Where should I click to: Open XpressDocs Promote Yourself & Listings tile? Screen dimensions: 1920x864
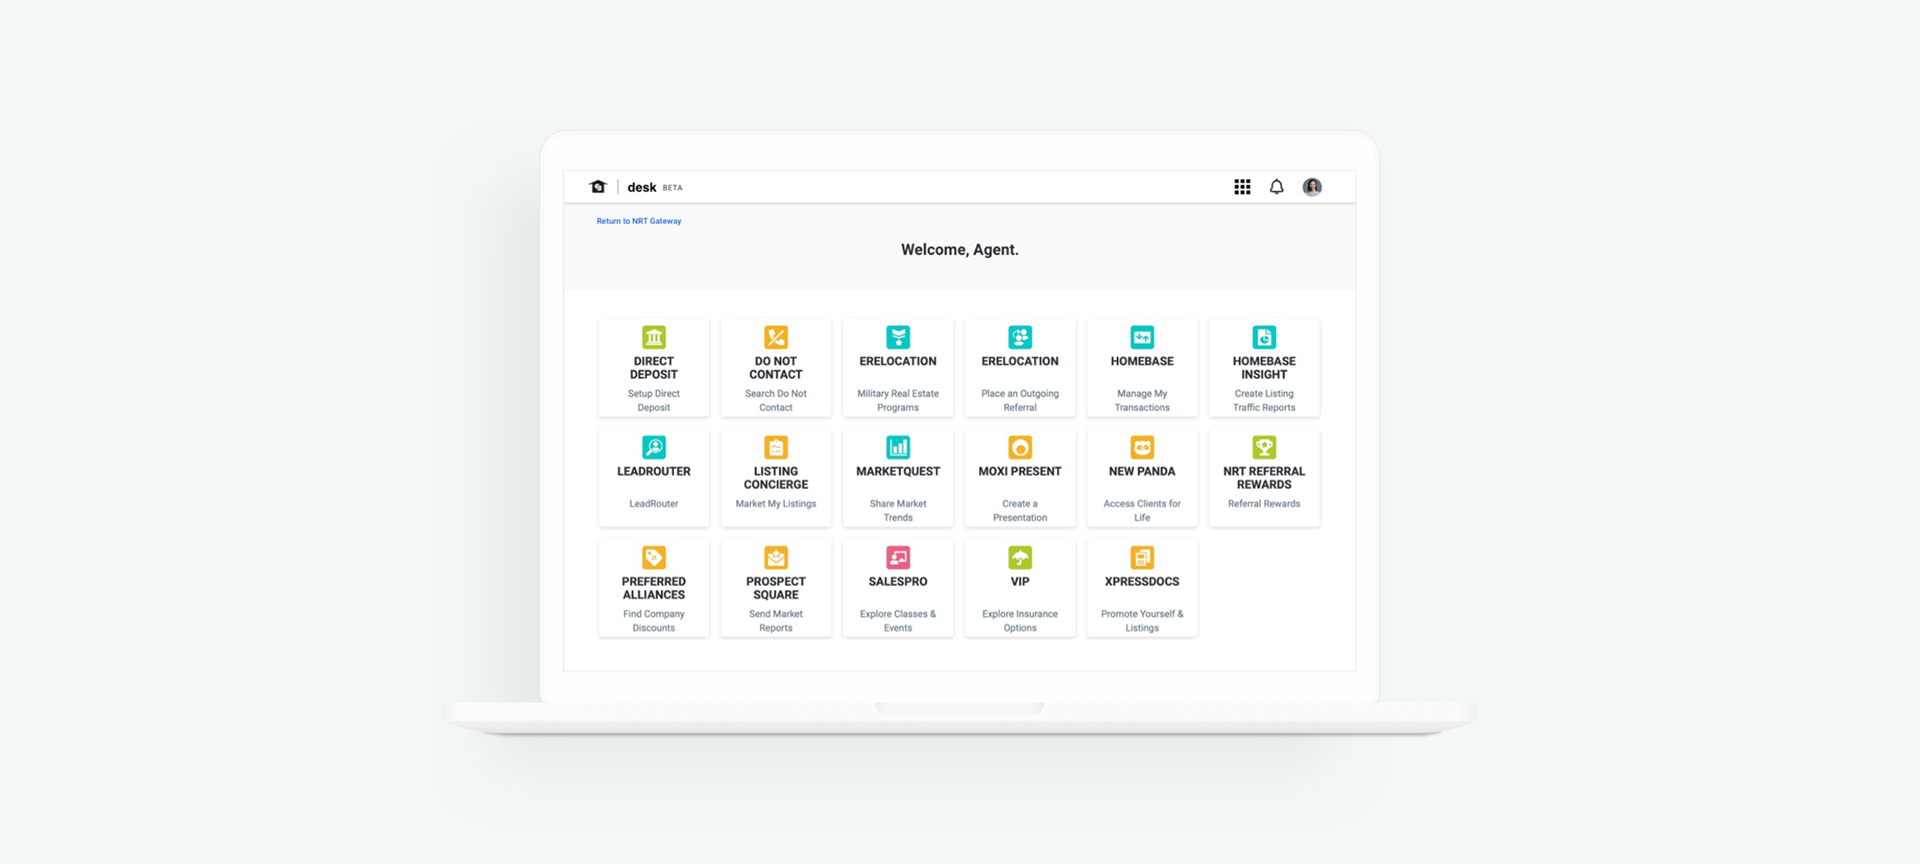pyautogui.click(x=1142, y=587)
